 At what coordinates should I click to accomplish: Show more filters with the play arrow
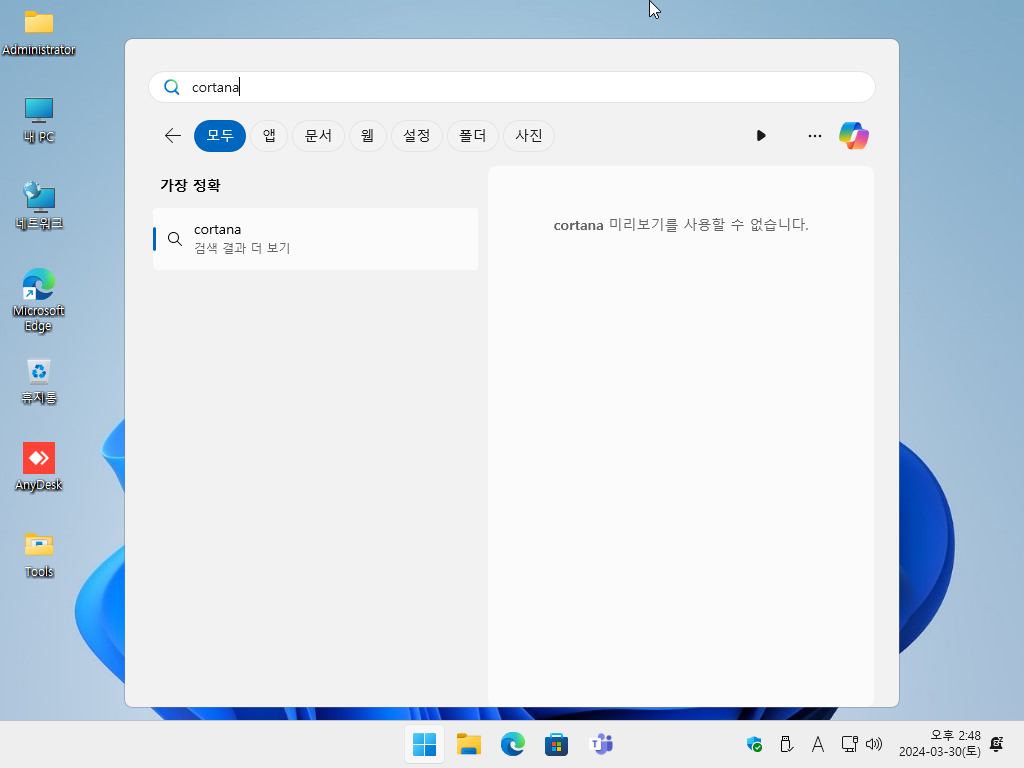761,136
